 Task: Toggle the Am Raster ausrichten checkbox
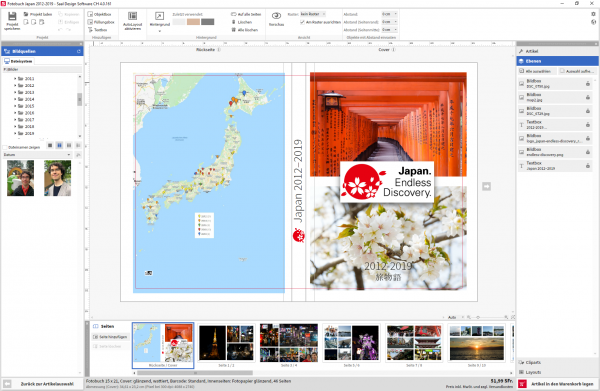(302, 22)
